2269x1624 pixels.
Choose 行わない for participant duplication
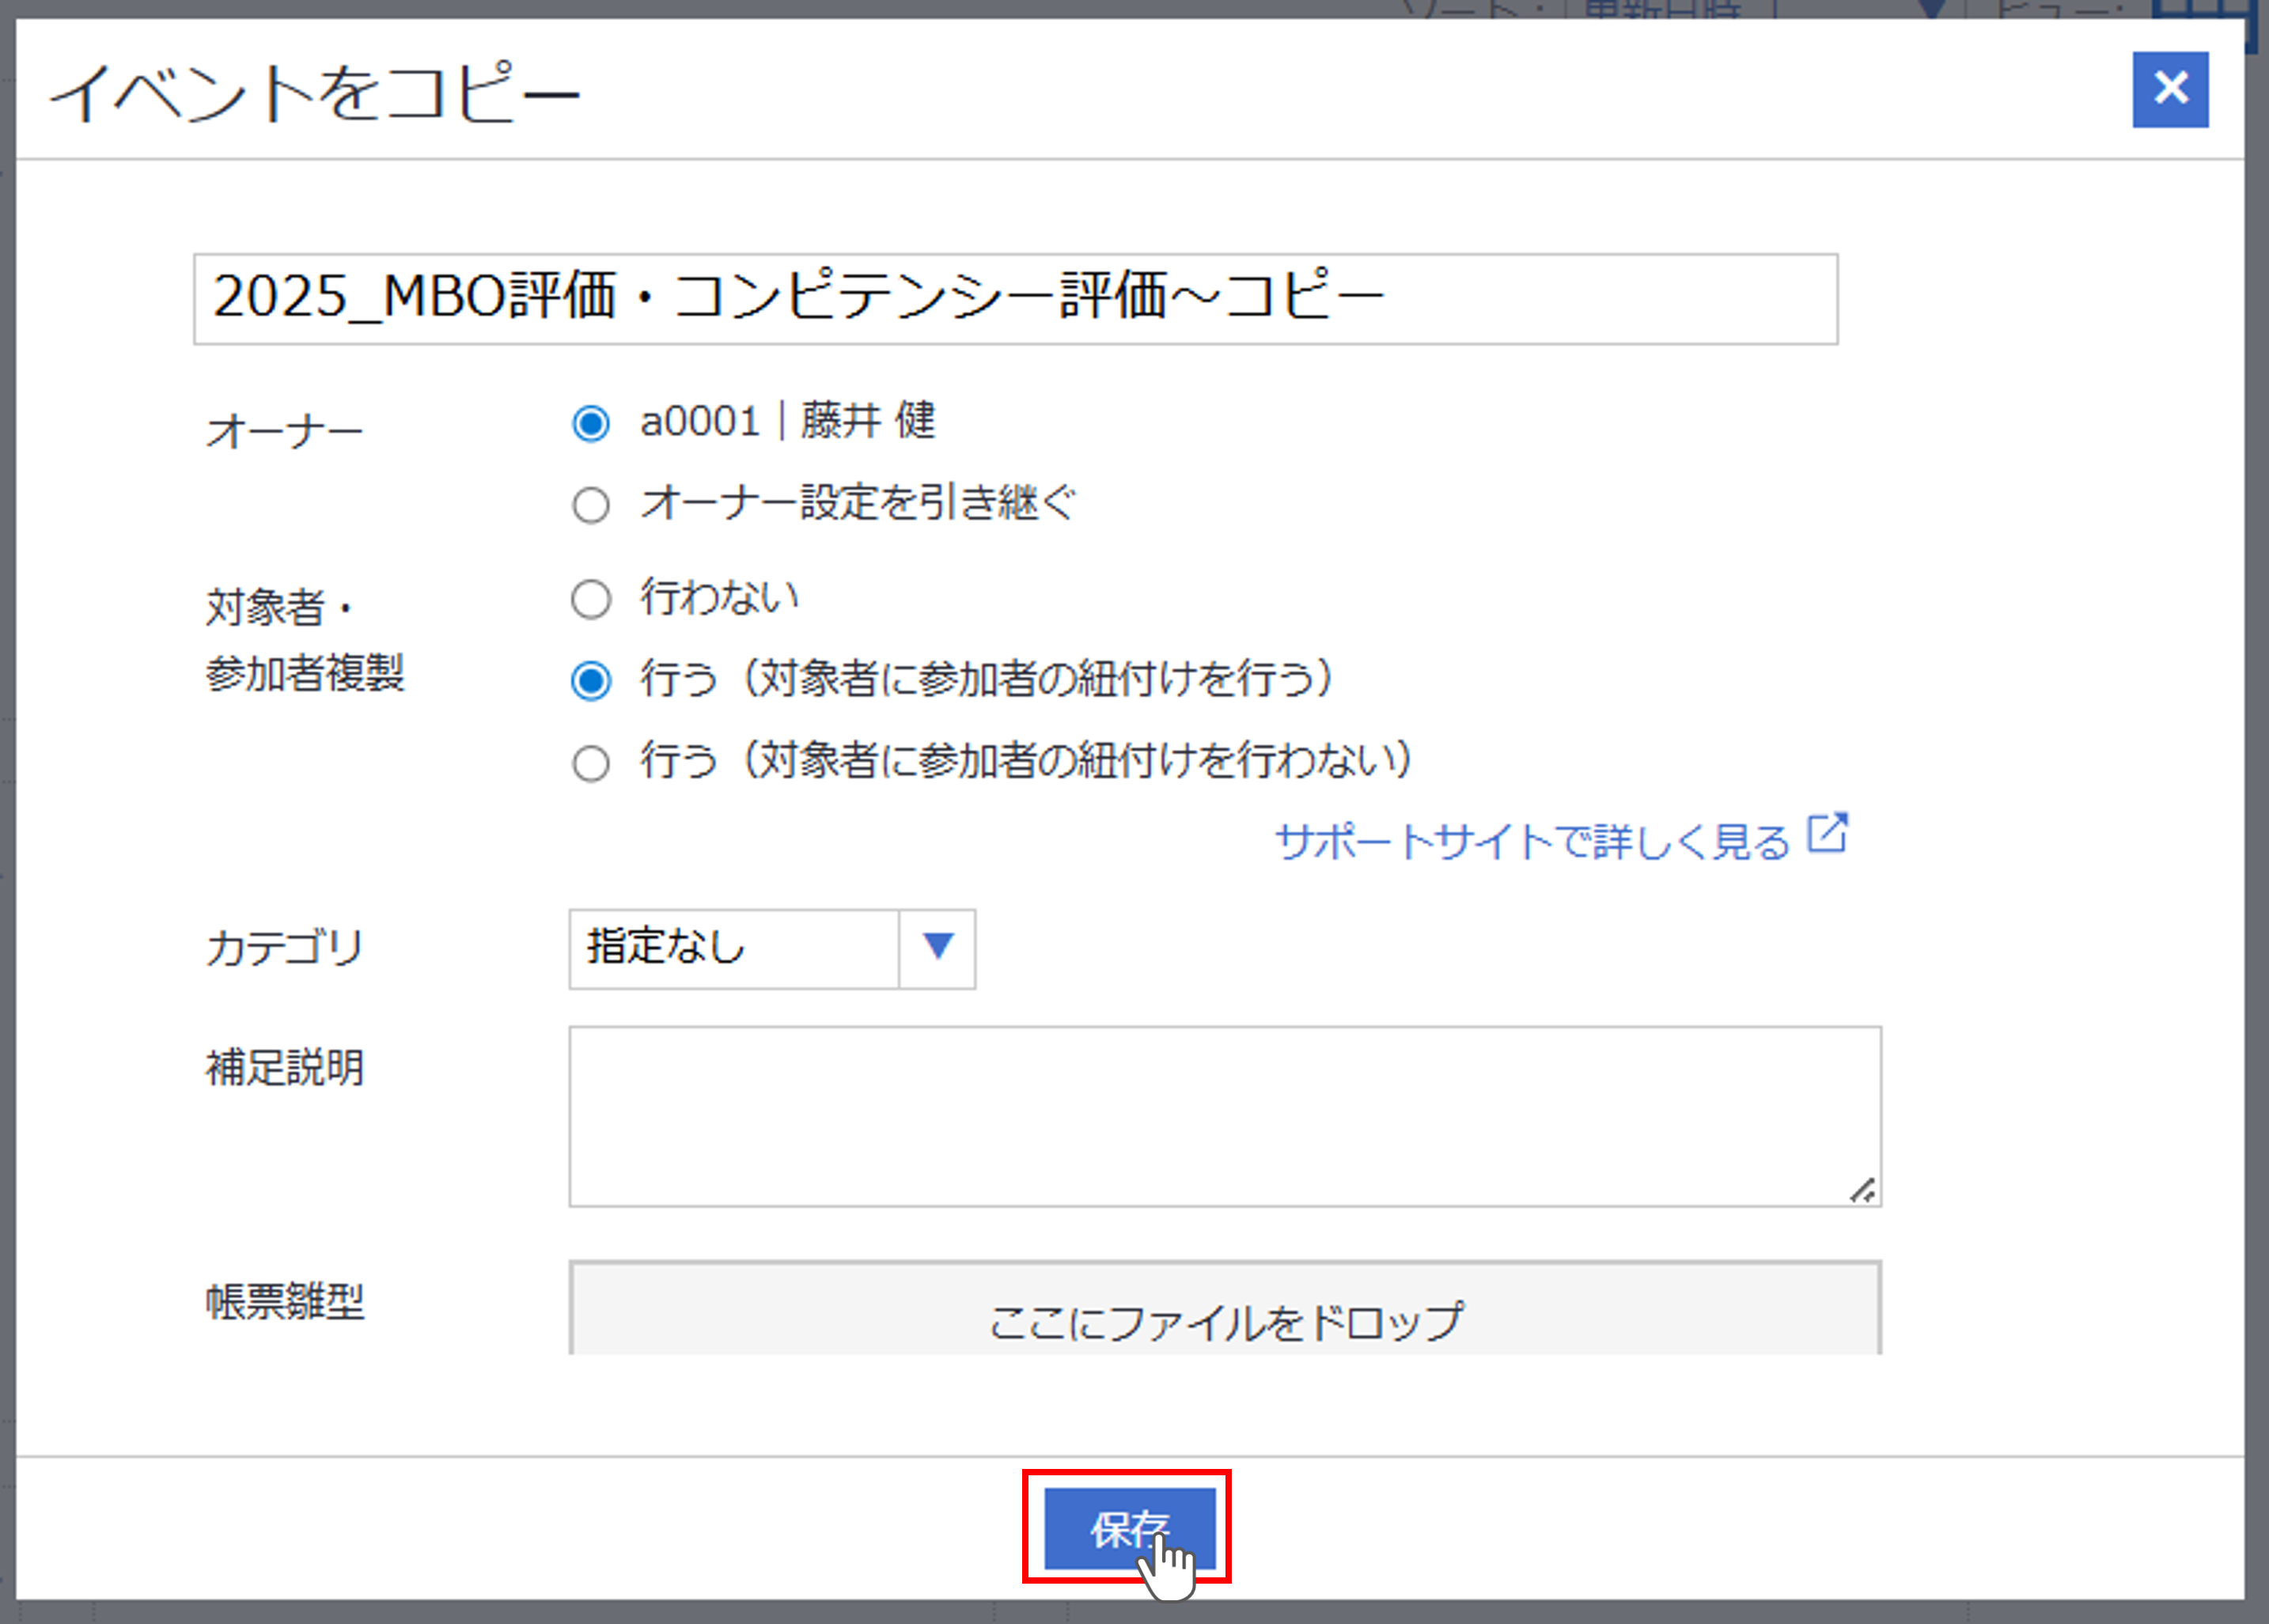click(x=590, y=600)
